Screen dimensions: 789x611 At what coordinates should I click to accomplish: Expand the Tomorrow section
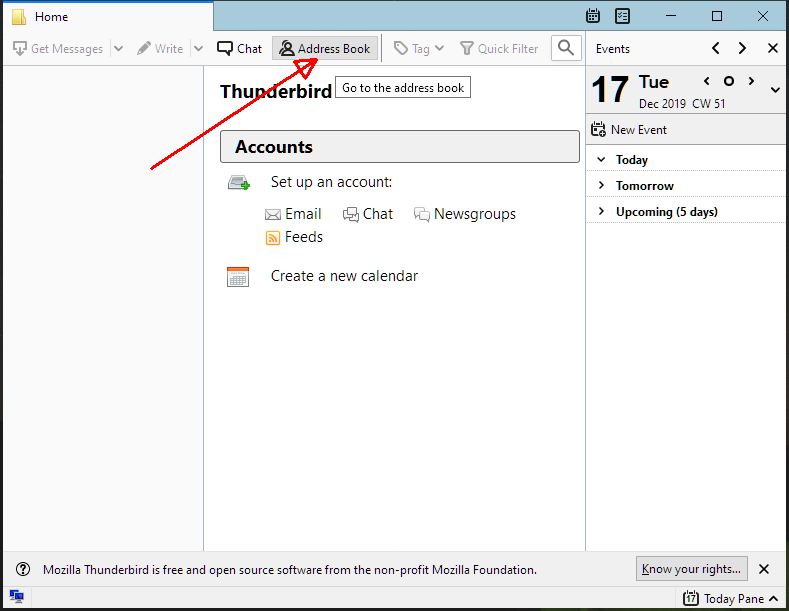point(601,185)
